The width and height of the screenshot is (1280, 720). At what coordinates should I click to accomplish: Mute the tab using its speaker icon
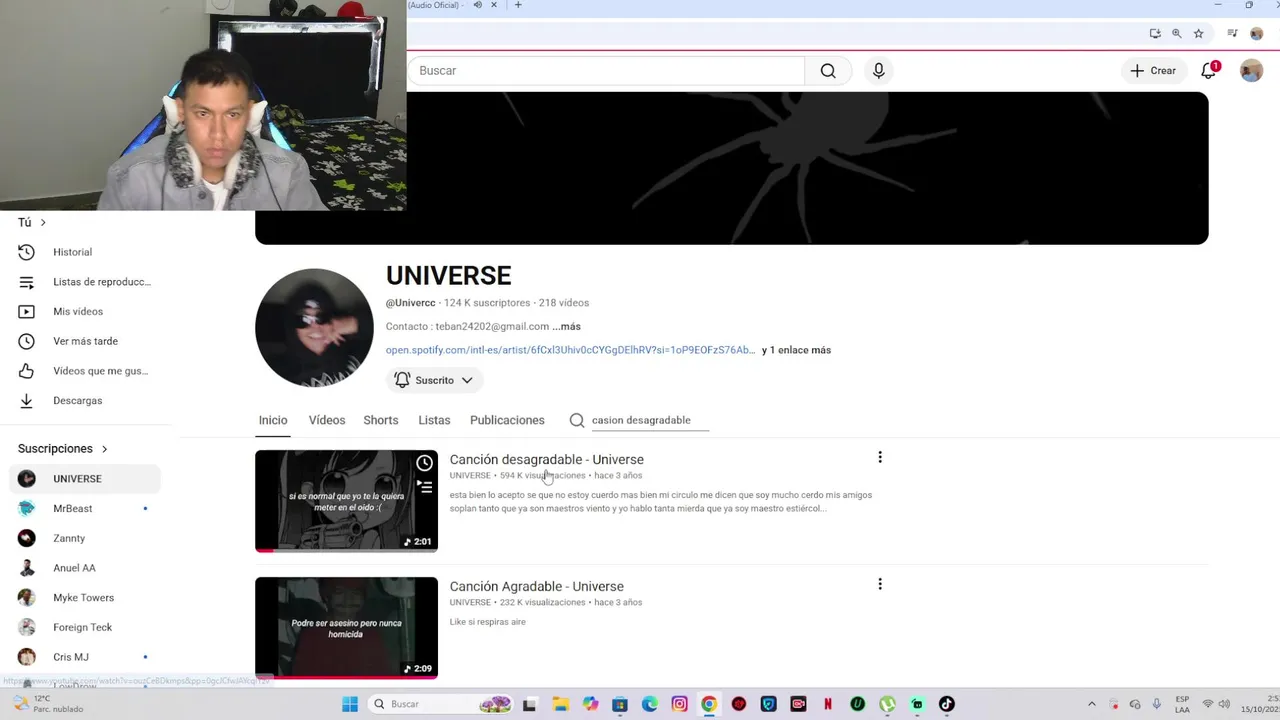[x=477, y=5]
